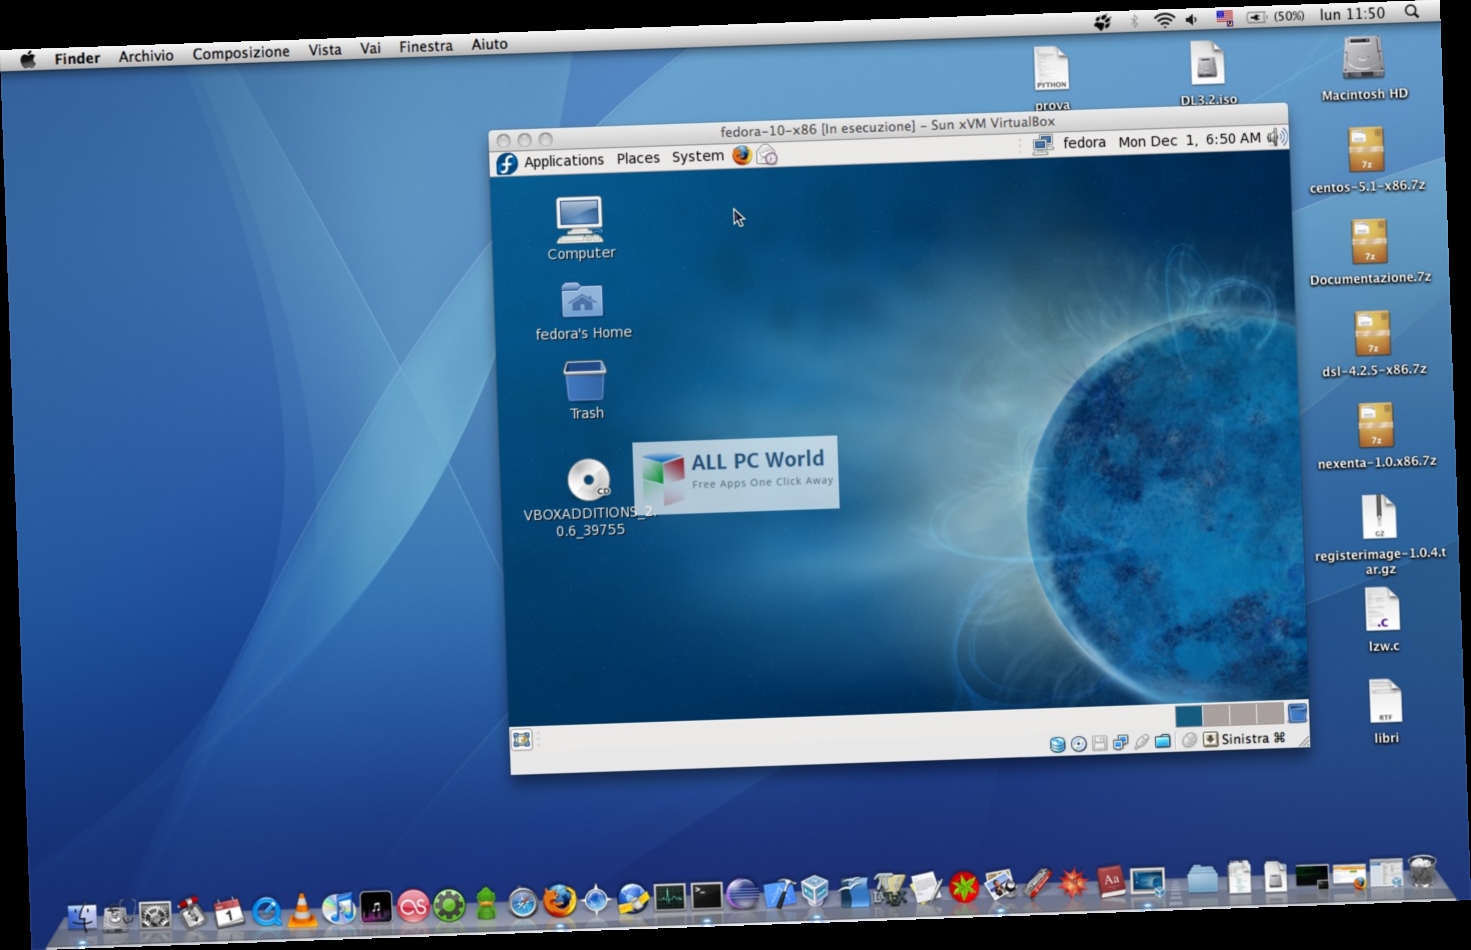Open the Finestra menu
The image size is (1471, 950).
(x=425, y=46)
